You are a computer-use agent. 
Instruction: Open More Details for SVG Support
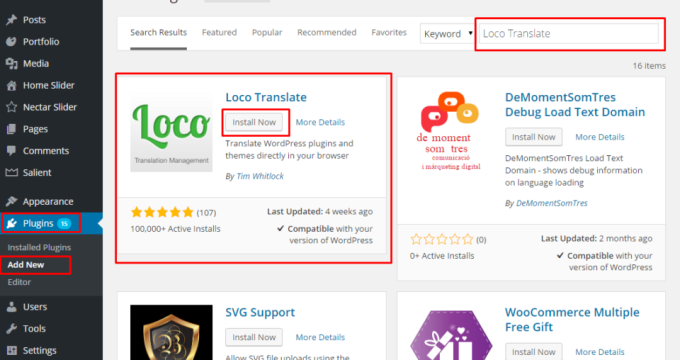[x=320, y=337]
